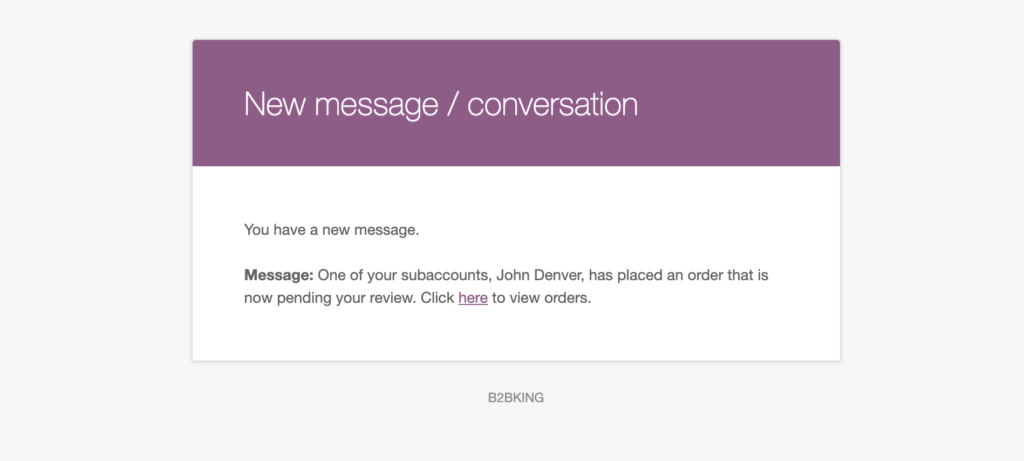Open the "here" link to view orders
The width and height of the screenshot is (1024, 461).
tap(473, 298)
